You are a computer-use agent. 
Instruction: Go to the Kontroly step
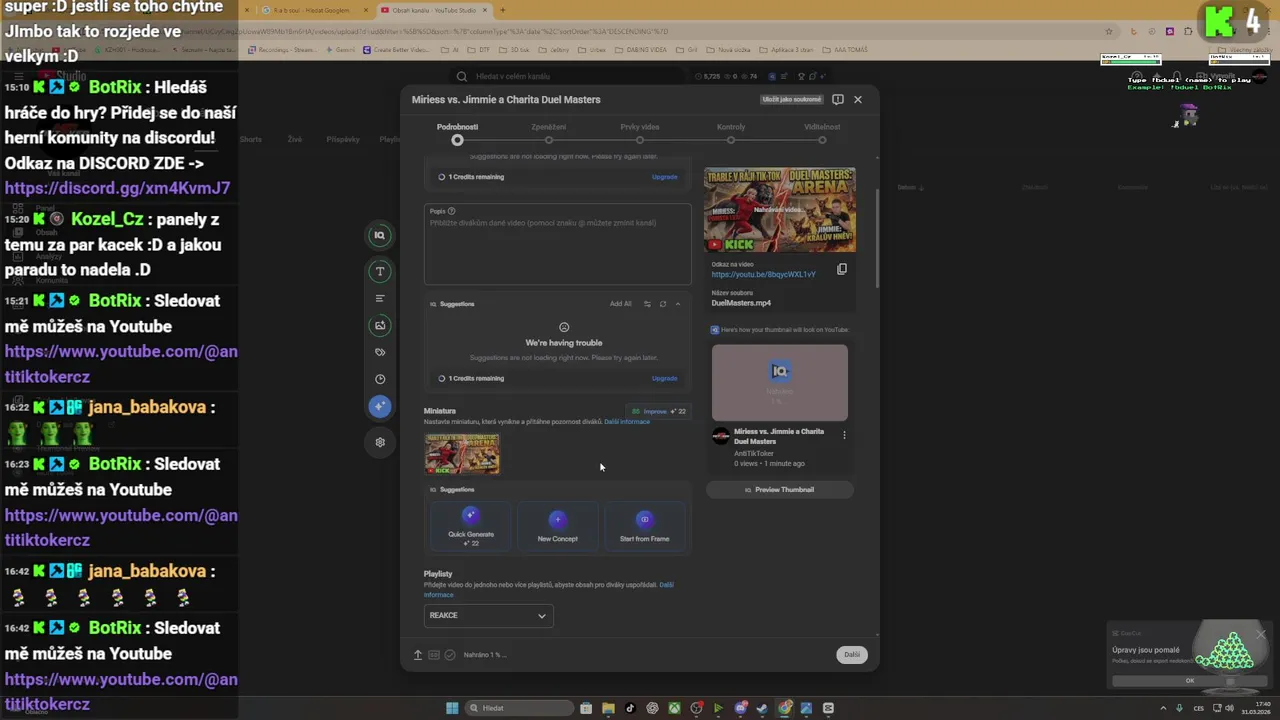pyautogui.click(x=731, y=133)
